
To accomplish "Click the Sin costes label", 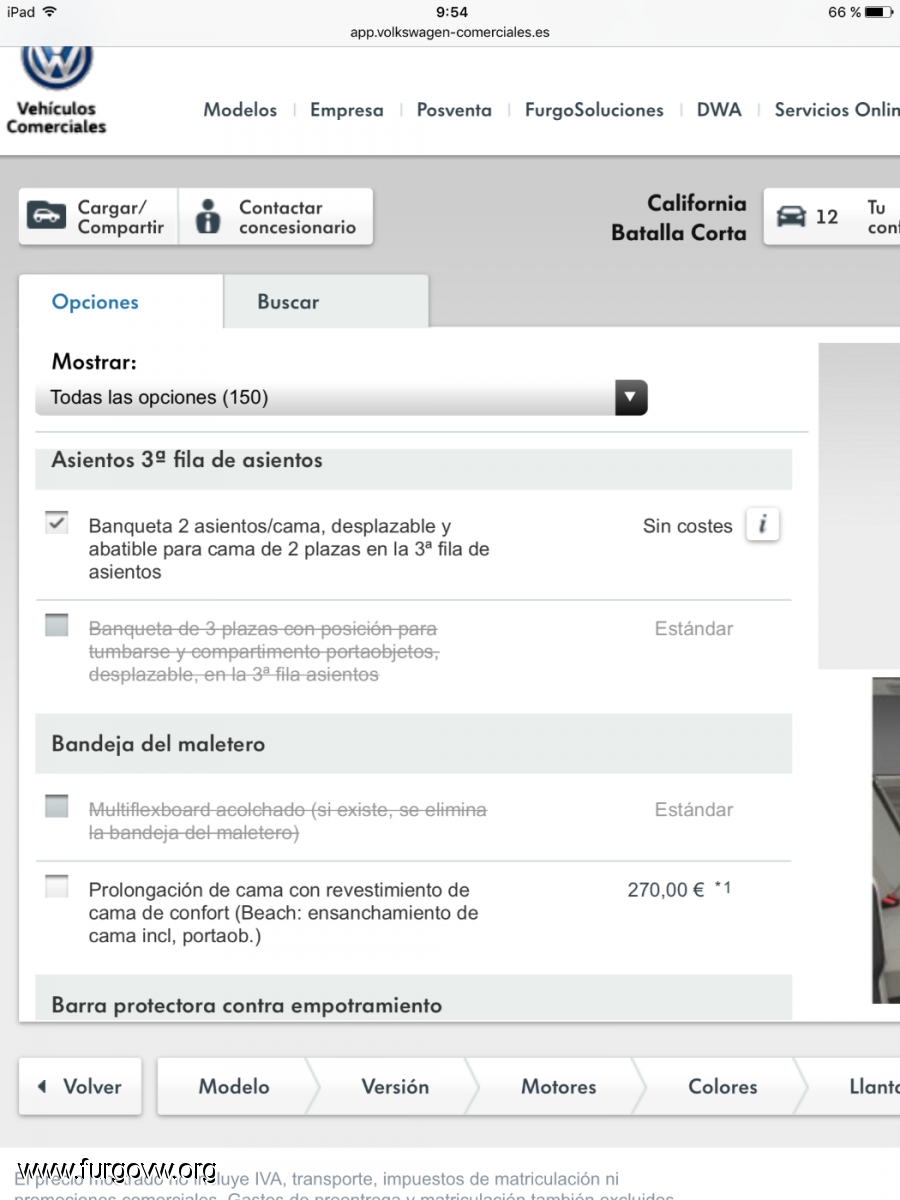I will click(x=688, y=526).
